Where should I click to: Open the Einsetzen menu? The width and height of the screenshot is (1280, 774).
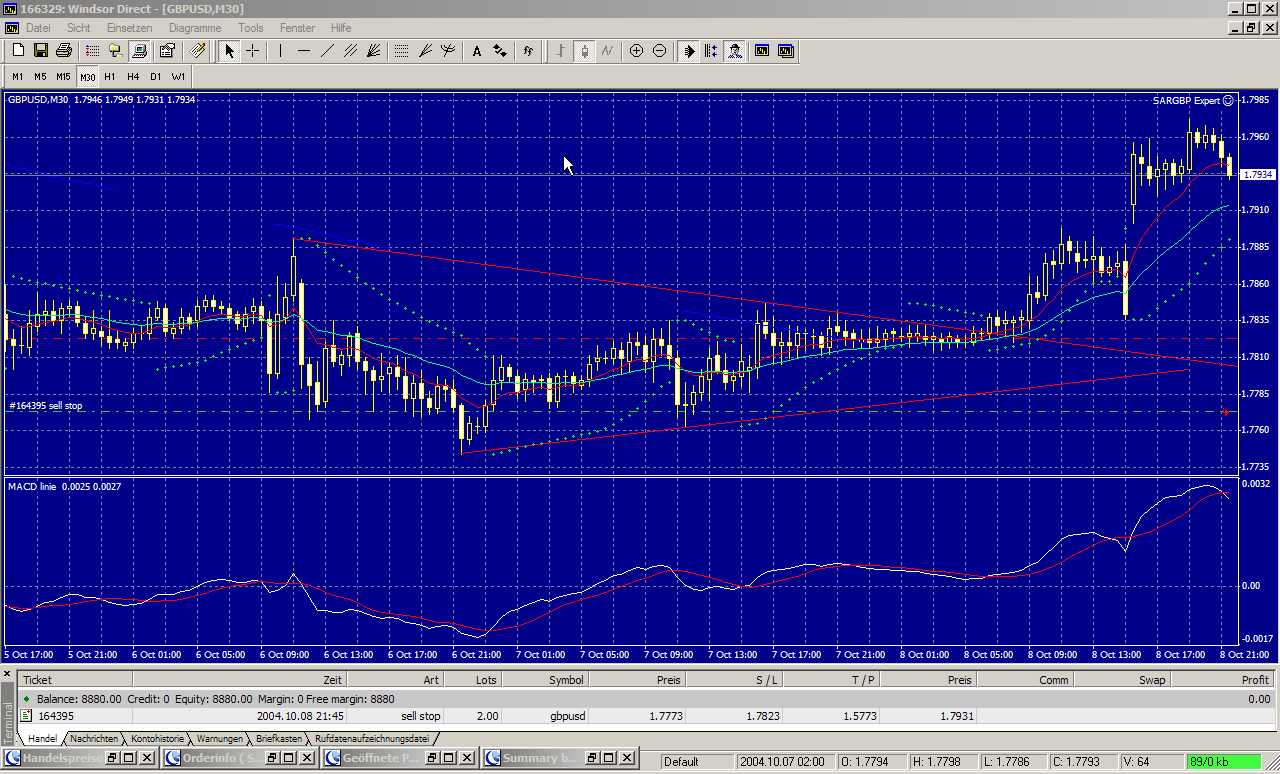click(130, 28)
